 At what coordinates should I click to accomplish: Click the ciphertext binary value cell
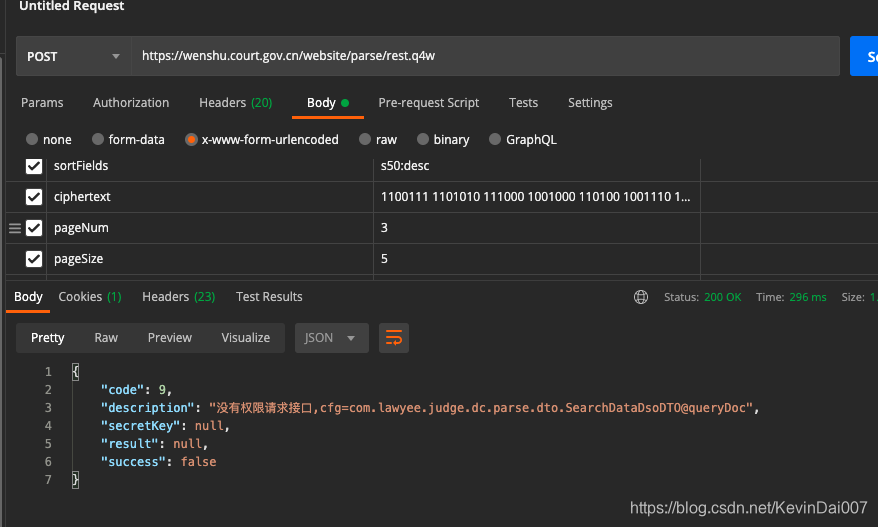point(536,197)
